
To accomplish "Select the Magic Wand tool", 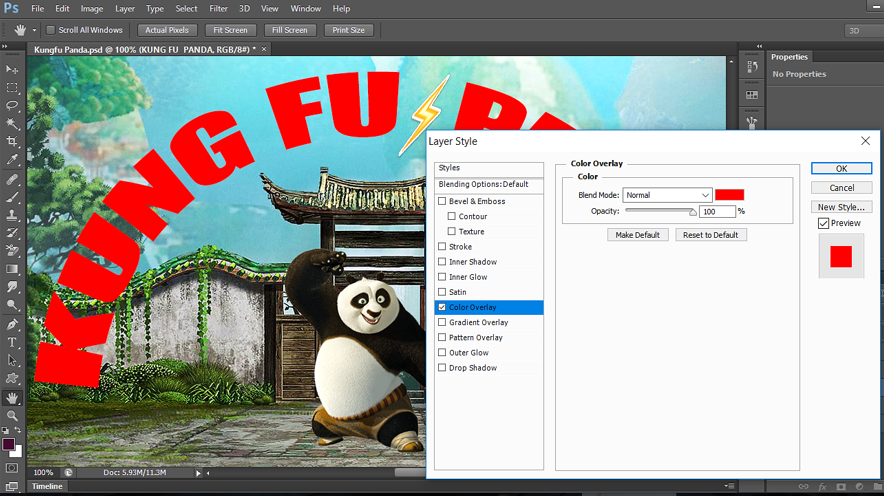I will [x=12, y=123].
